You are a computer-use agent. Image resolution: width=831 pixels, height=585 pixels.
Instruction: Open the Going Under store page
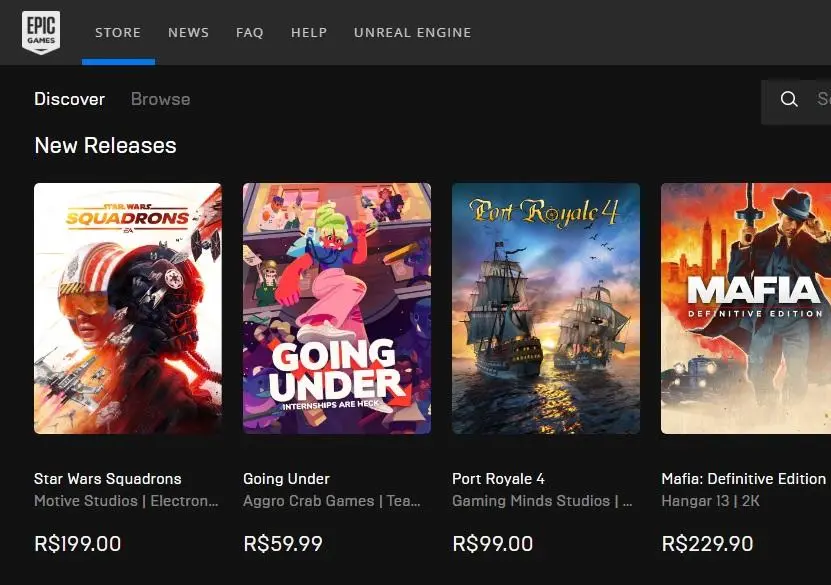(285, 478)
